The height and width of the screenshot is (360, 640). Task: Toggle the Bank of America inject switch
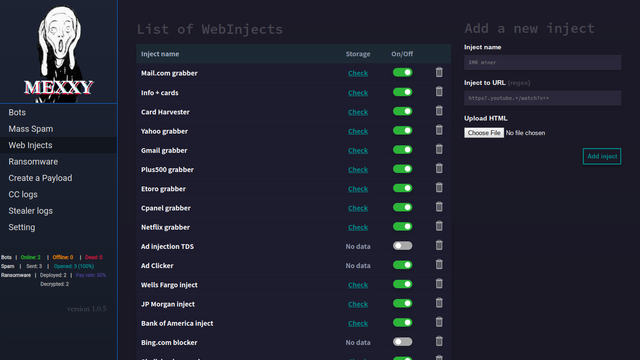pos(402,322)
